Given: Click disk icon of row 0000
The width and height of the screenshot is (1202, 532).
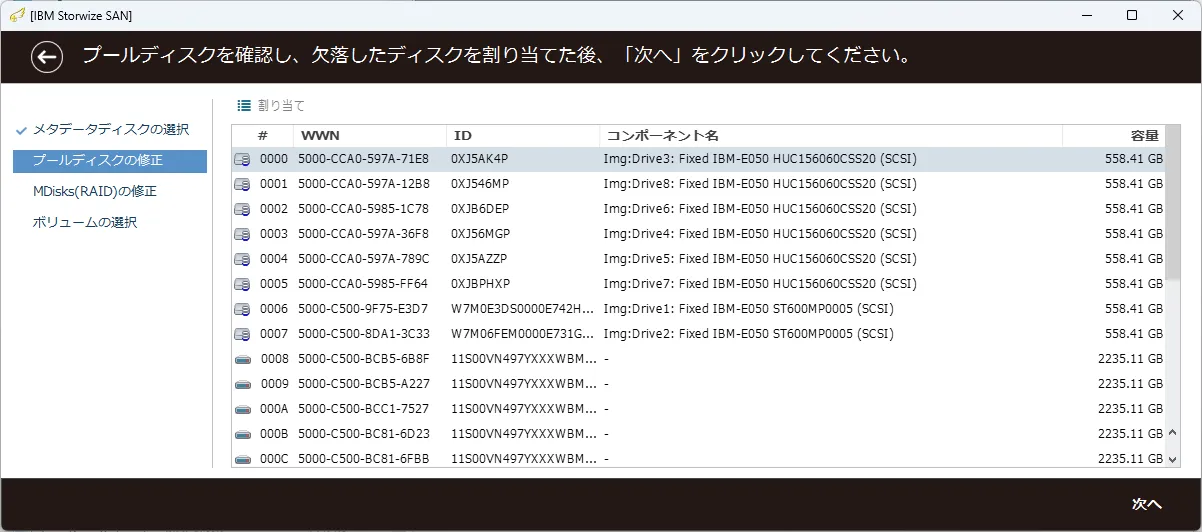Looking at the screenshot, I should click(242, 159).
